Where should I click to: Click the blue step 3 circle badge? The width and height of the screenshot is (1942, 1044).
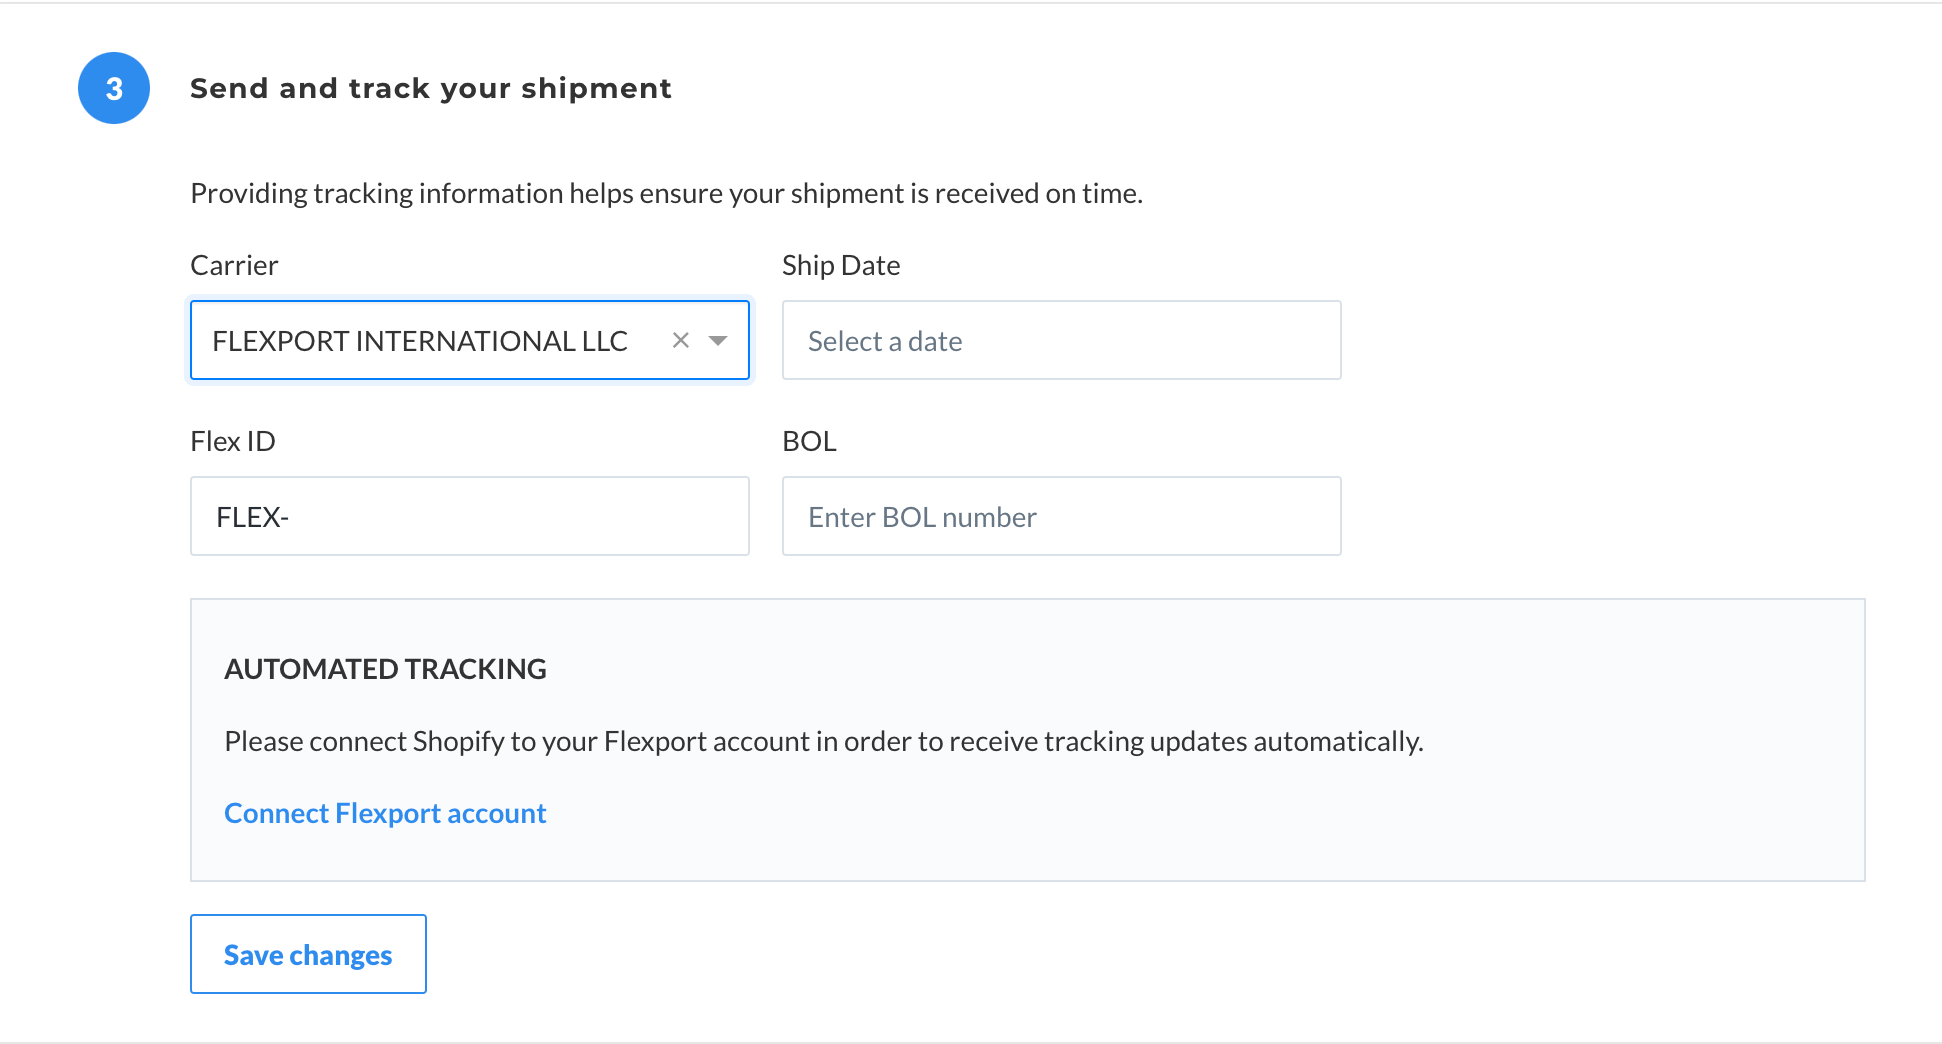tap(113, 88)
